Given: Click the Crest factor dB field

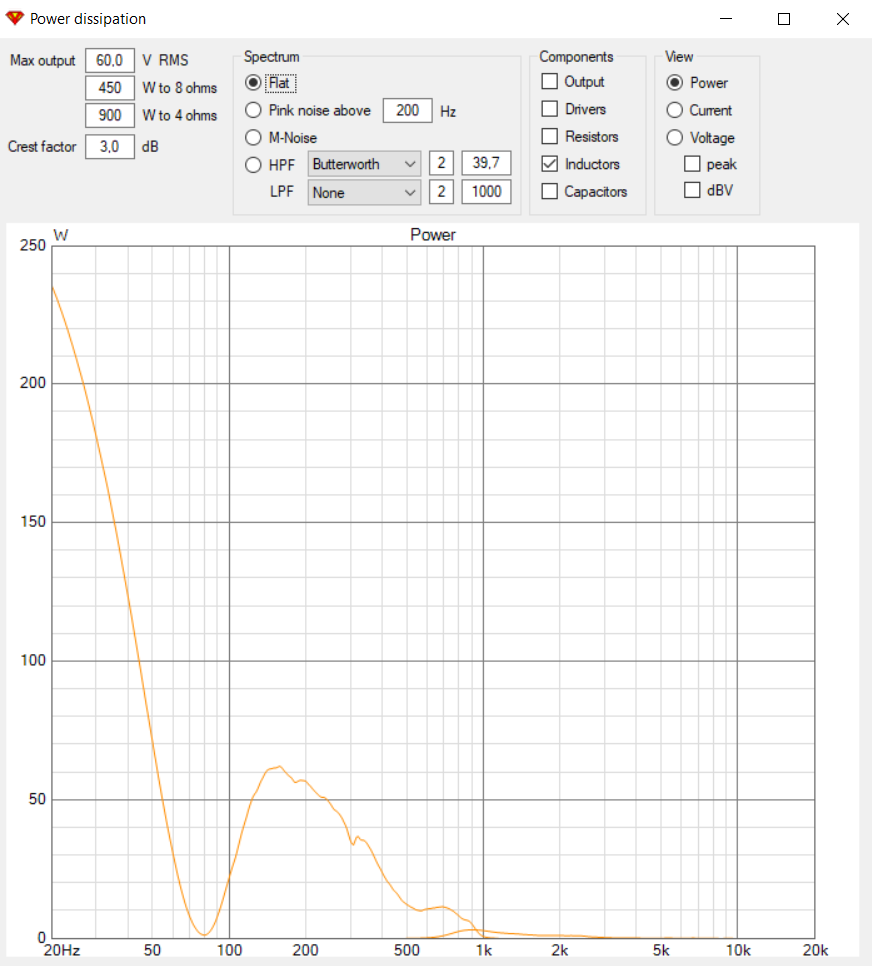Looking at the screenshot, I should click(x=110, y=147).
